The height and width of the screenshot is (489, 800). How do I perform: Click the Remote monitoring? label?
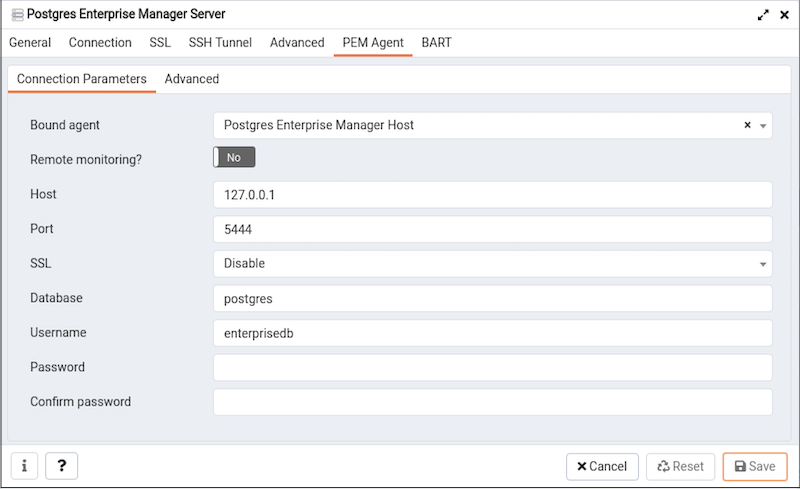pyautogui.click(x=86, y=160)
